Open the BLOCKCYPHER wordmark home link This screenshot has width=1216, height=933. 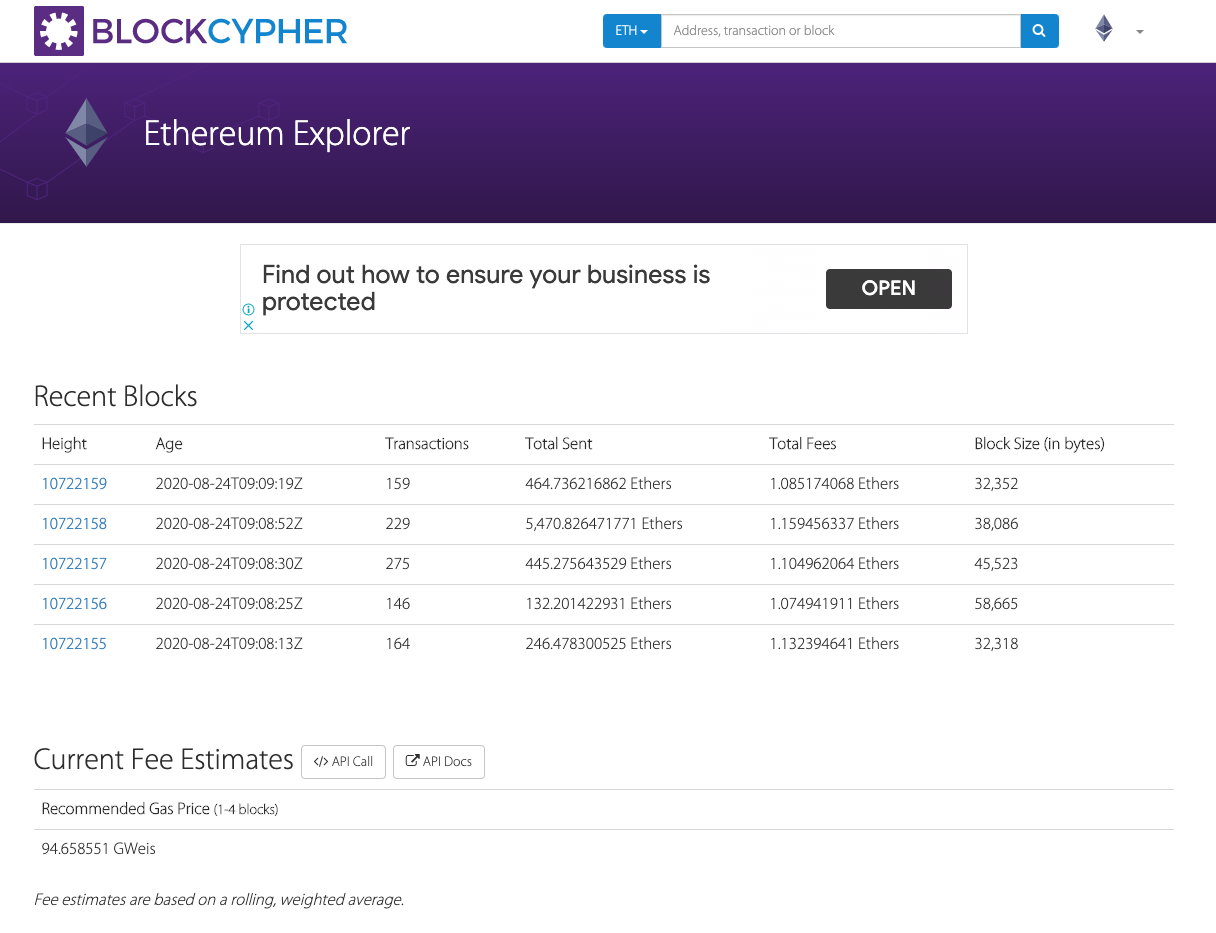(219, 31)
